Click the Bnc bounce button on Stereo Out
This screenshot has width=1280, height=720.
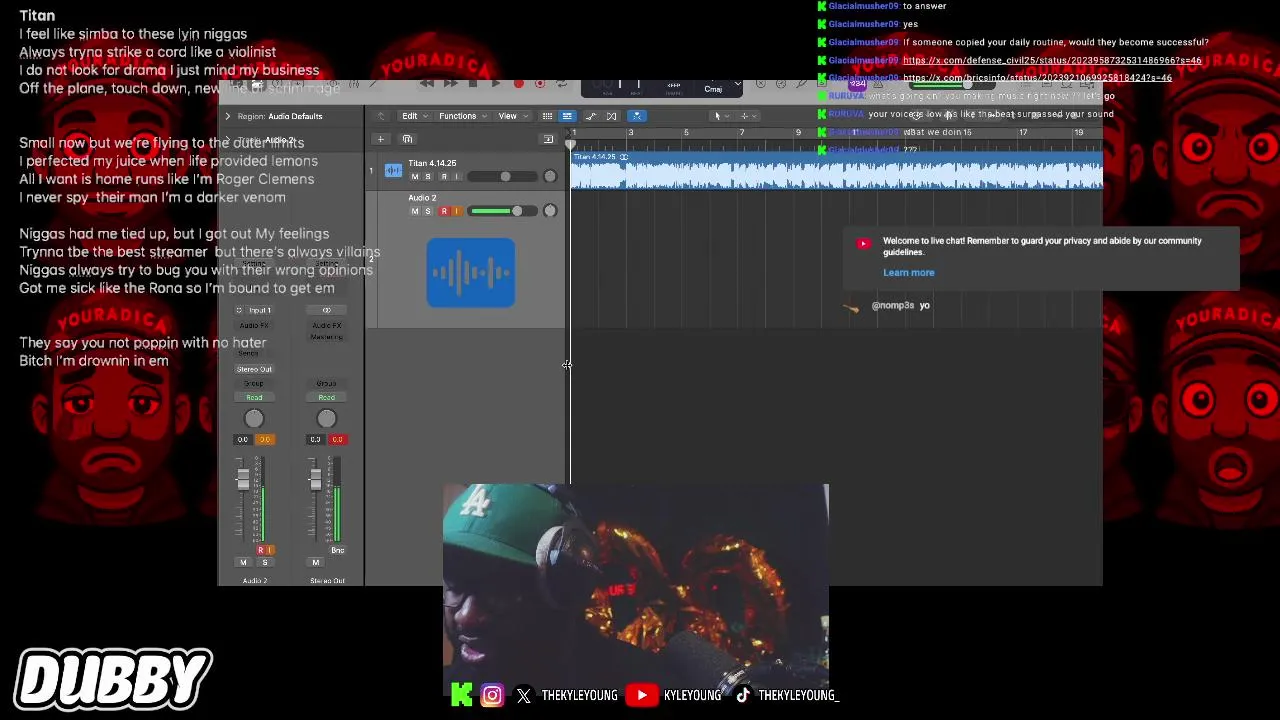[x=337, y=551]
